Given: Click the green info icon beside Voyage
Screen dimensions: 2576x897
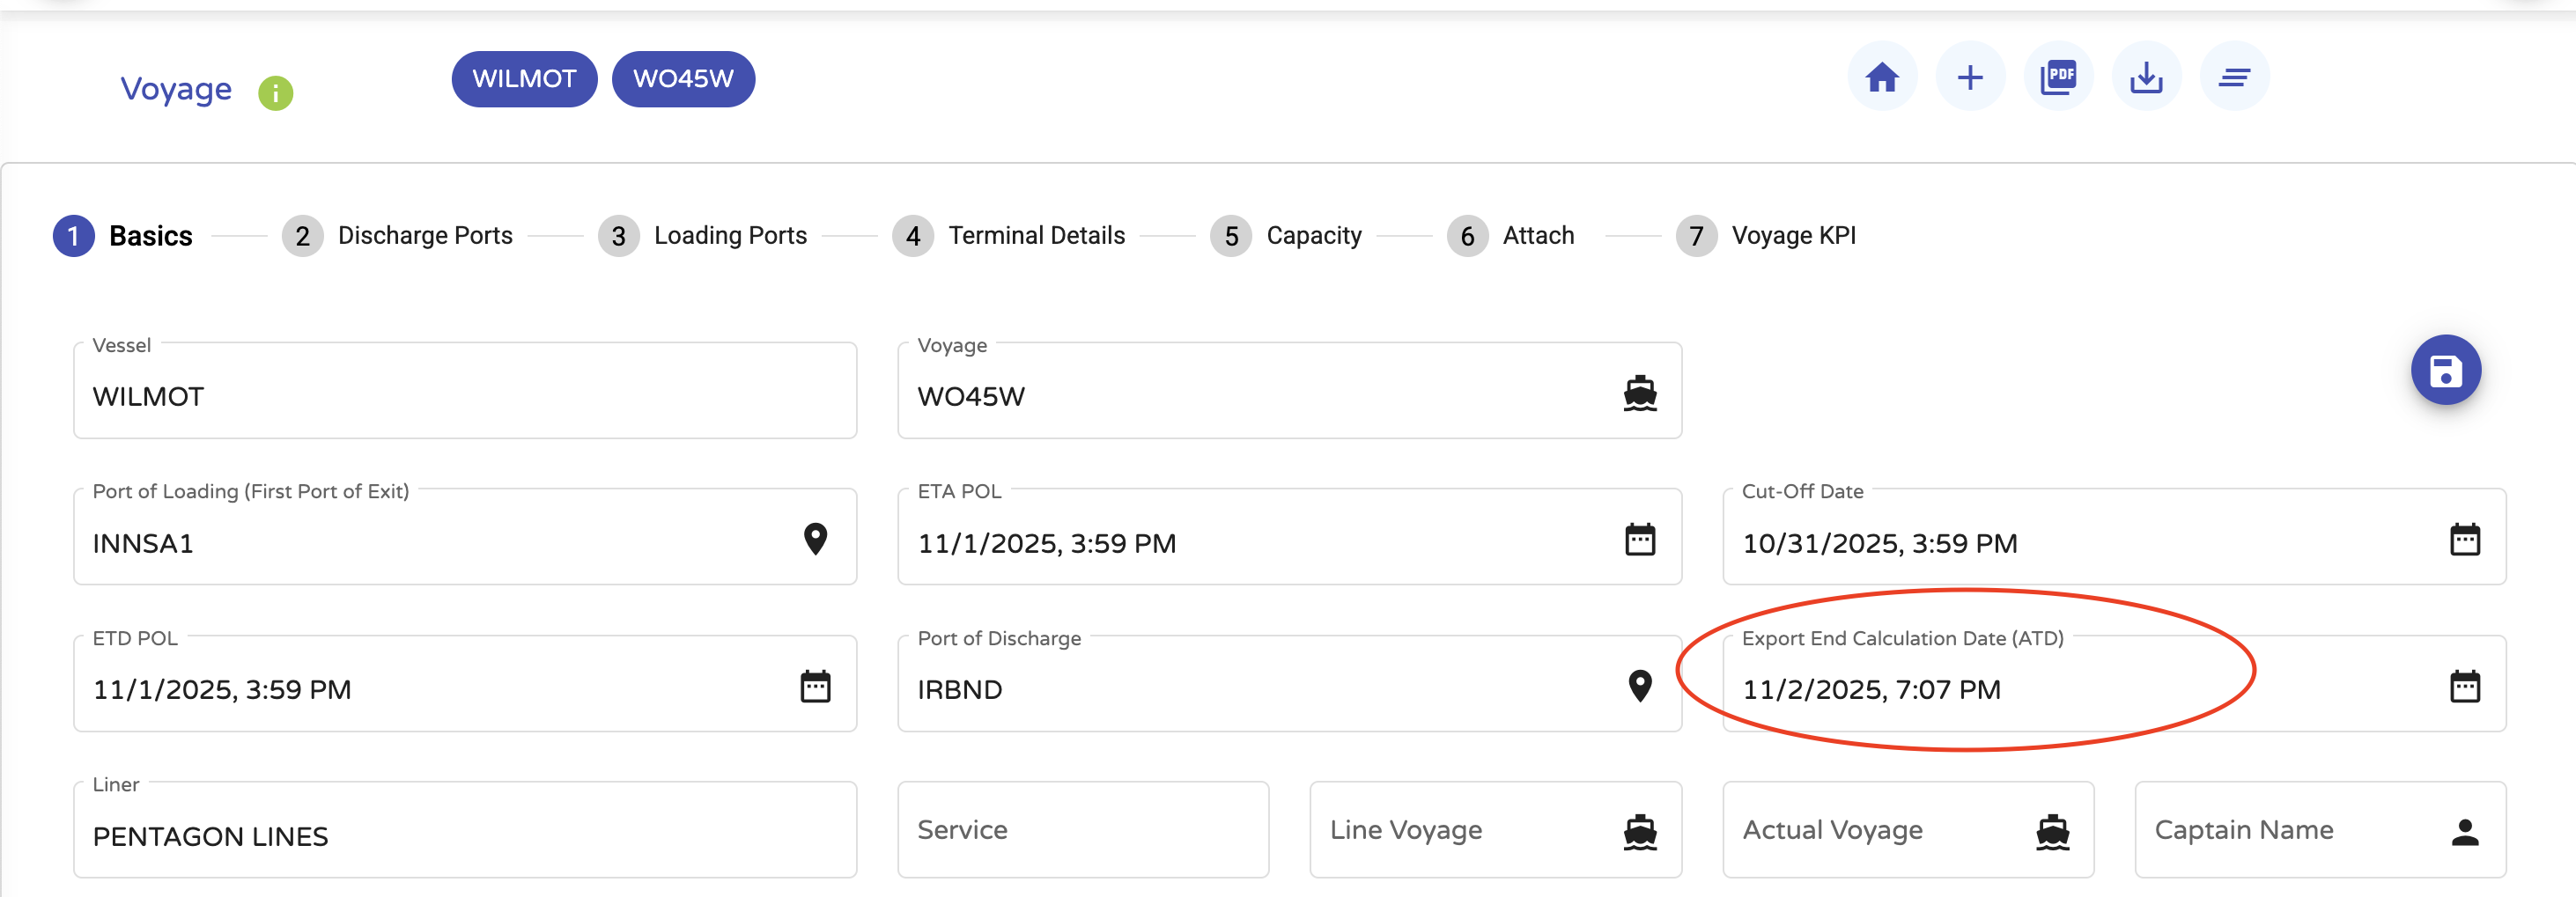Looking at the screenshot, I should [276, 93].
